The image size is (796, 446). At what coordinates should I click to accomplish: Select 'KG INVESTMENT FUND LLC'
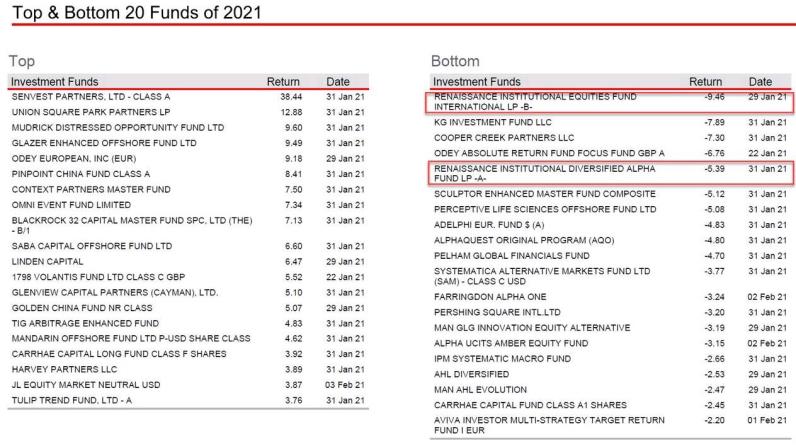click(492, 122)
